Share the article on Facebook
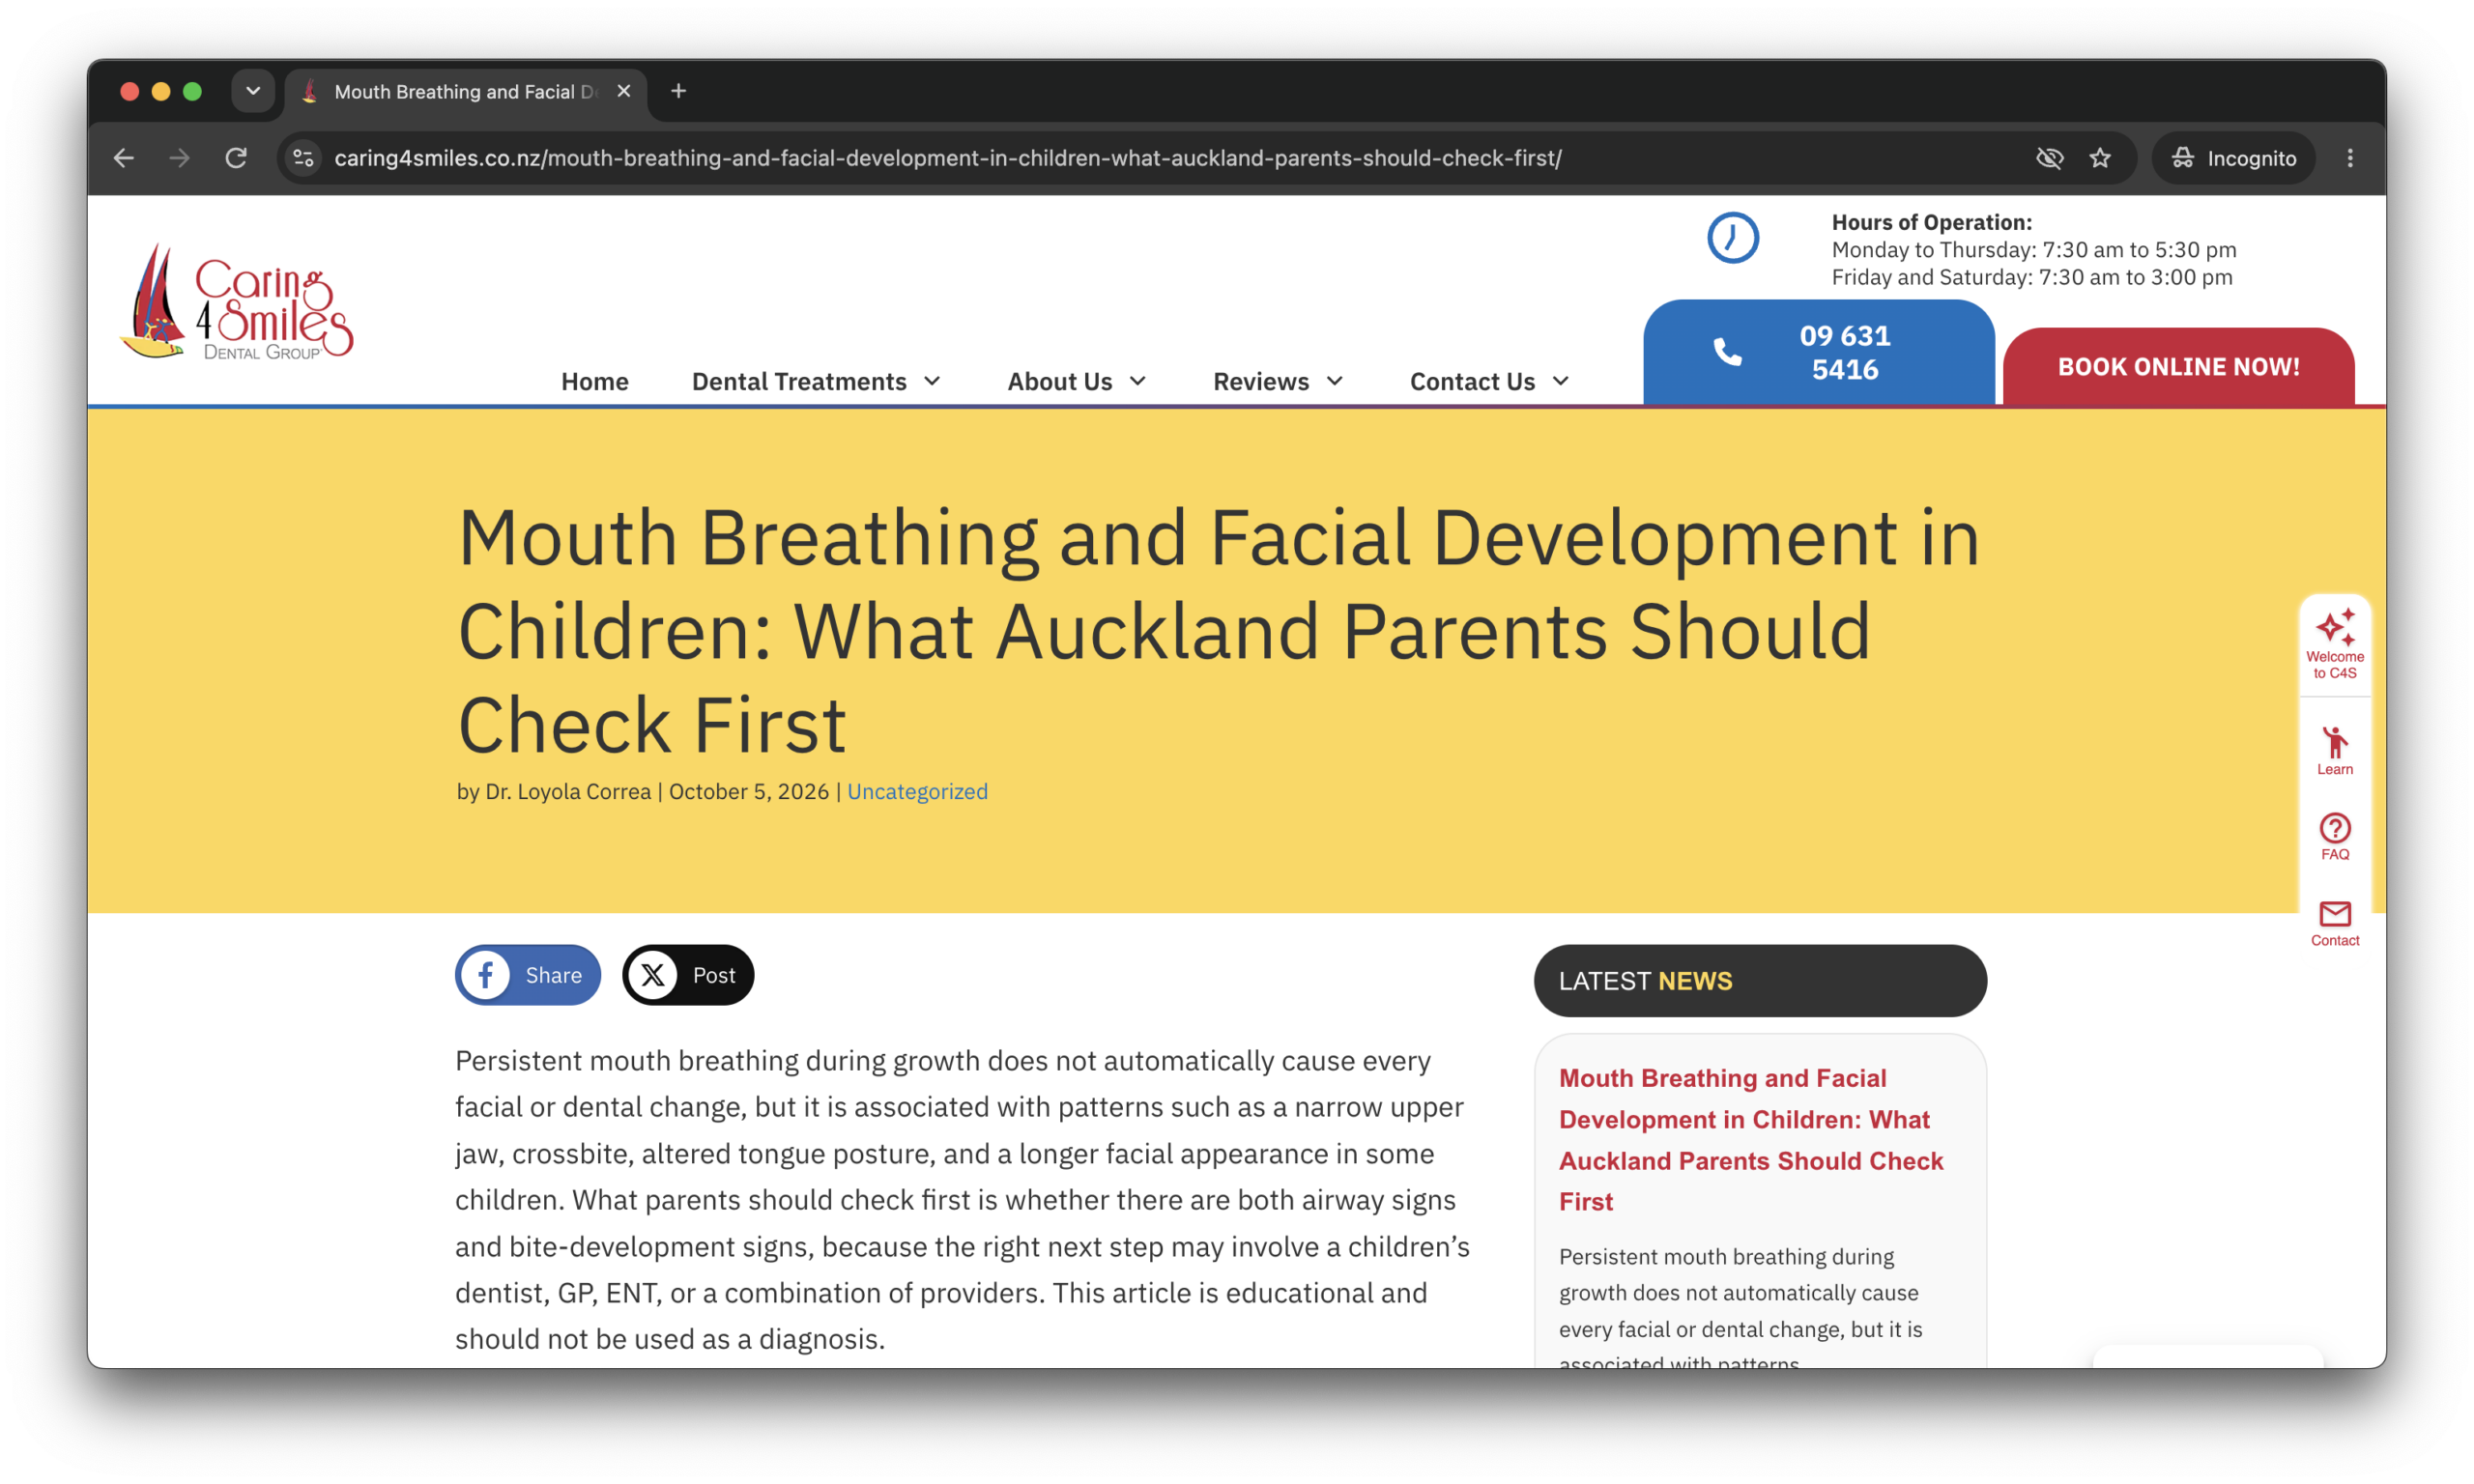2474x1484 pixels. [x=528, y=975]
